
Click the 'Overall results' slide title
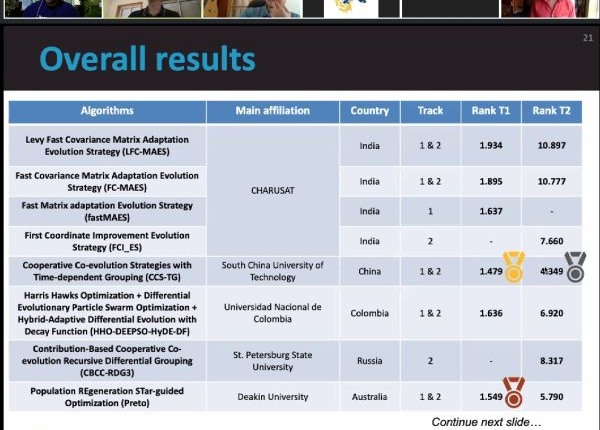tap(147, 59)
